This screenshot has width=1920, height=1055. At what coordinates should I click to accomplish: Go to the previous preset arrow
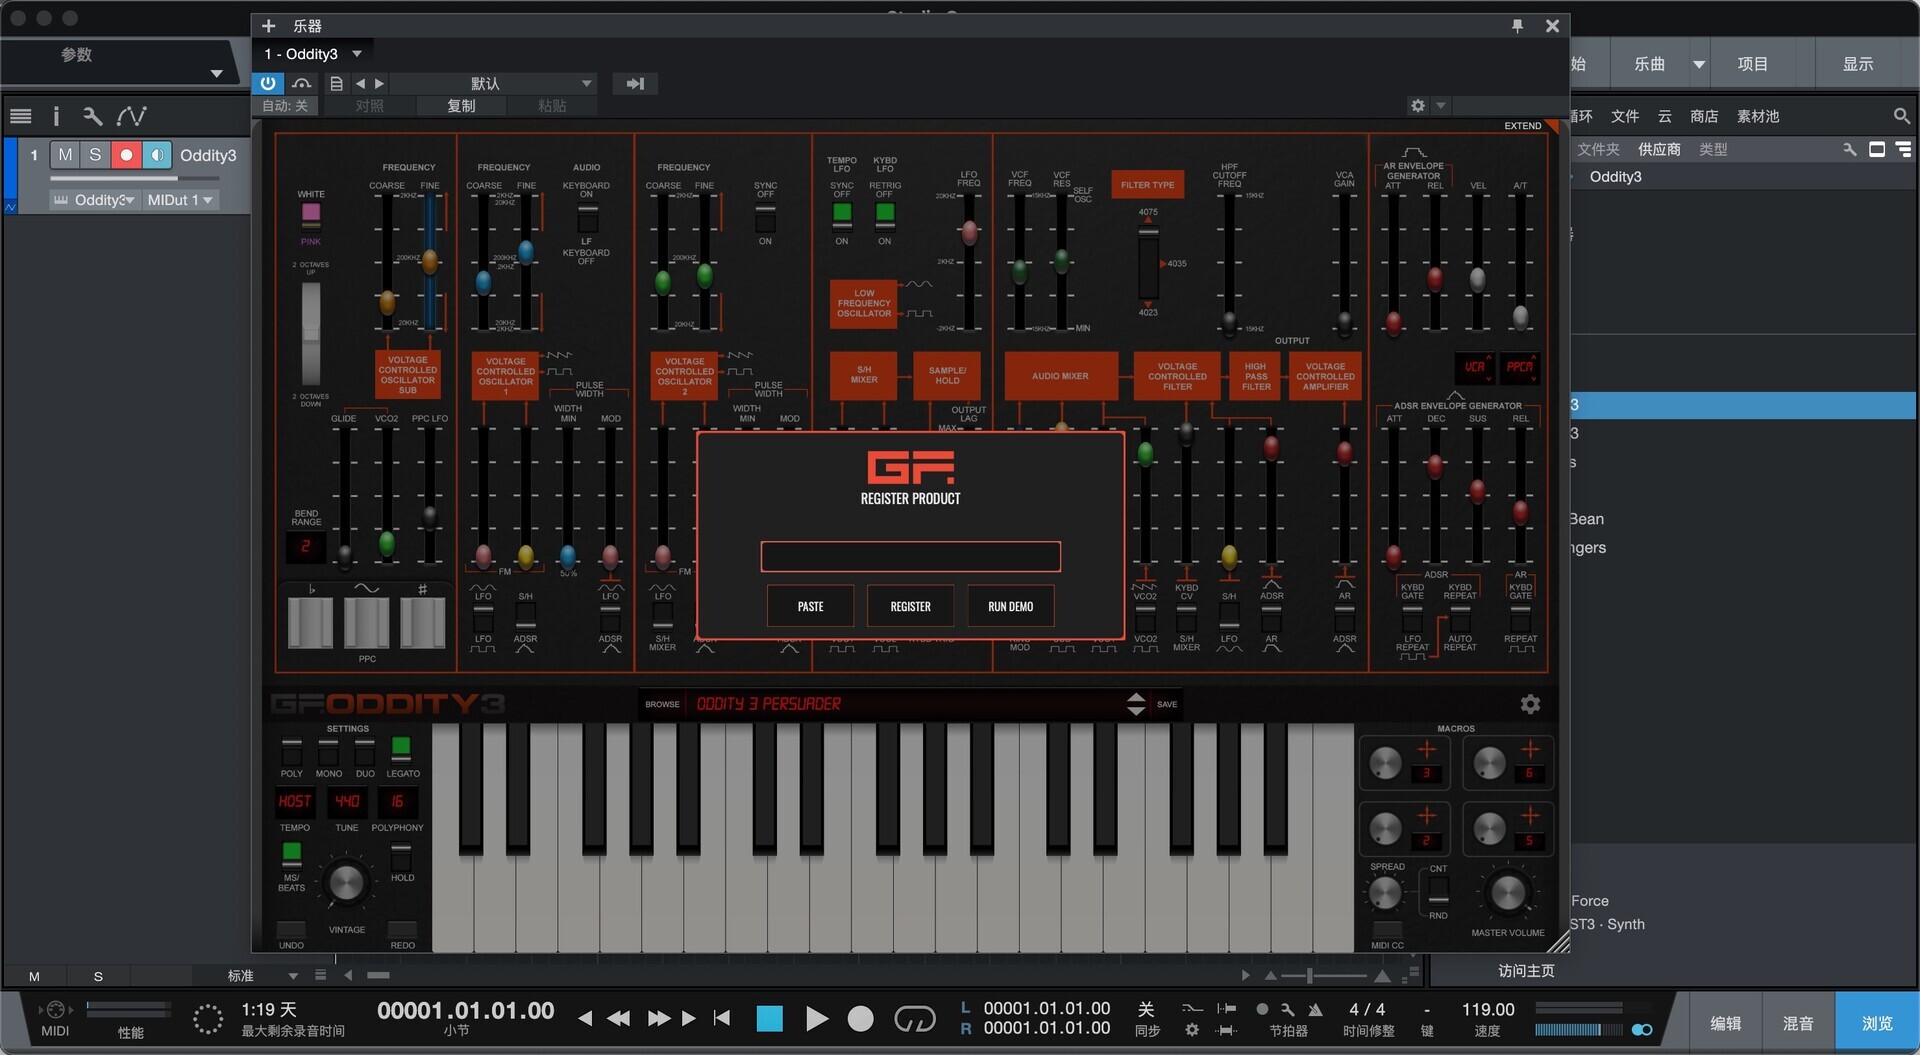click(360, 83)
